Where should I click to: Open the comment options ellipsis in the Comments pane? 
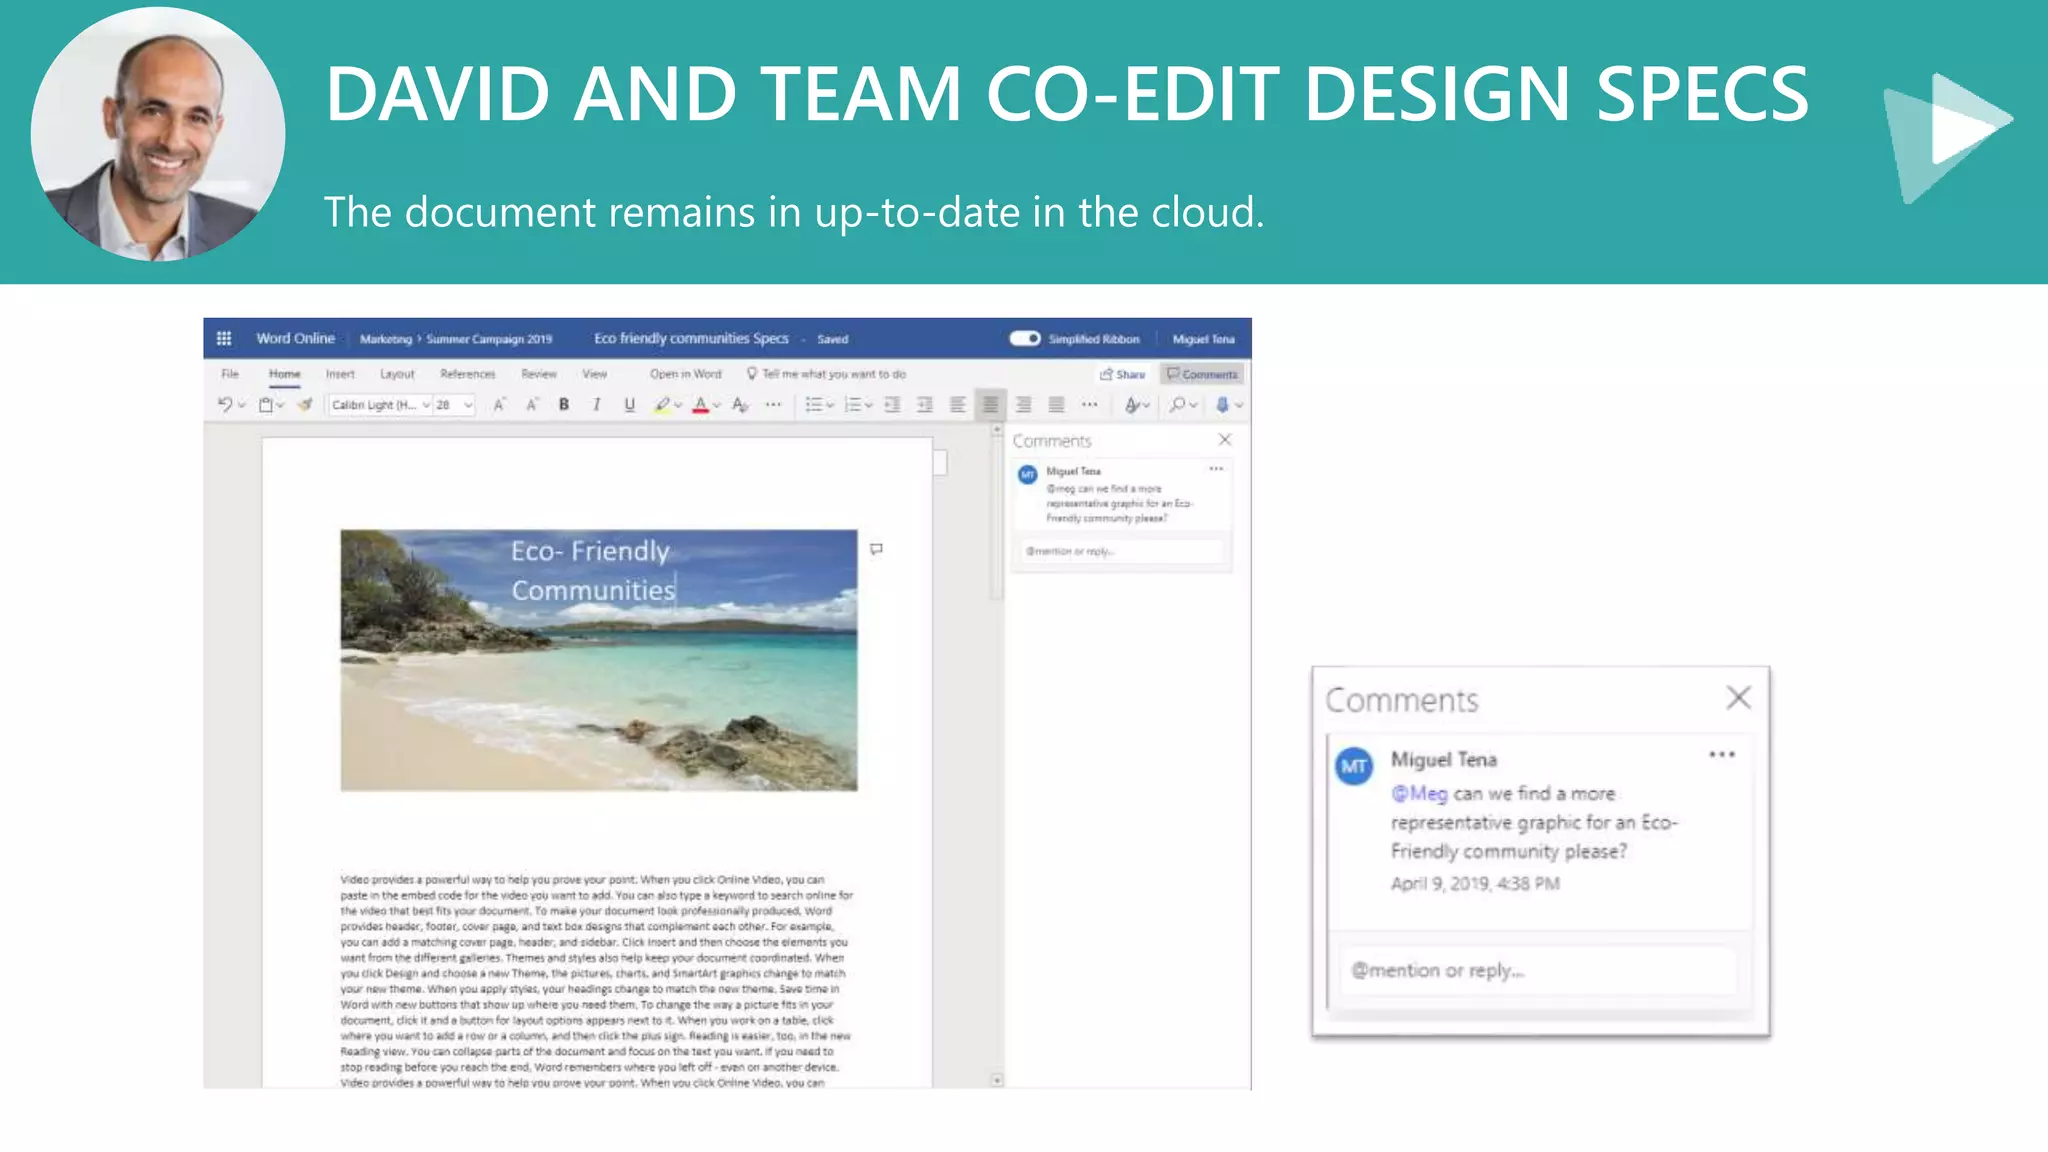1216,469
